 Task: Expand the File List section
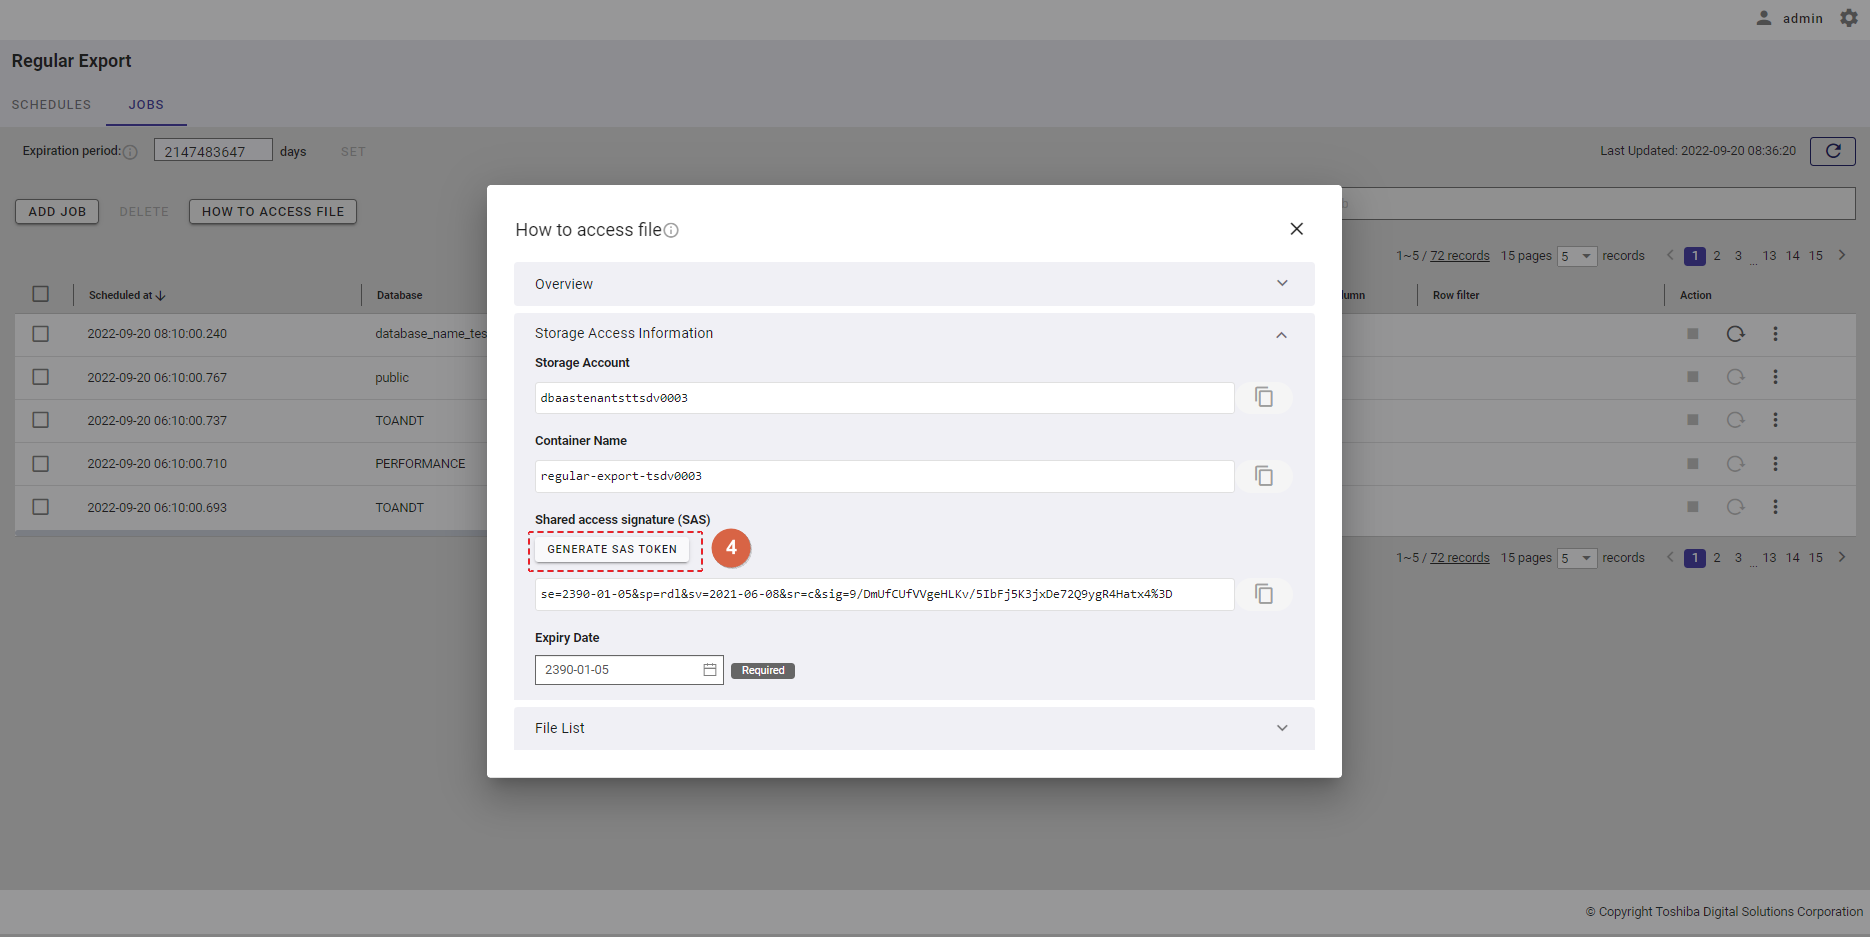click(1282, 728)
